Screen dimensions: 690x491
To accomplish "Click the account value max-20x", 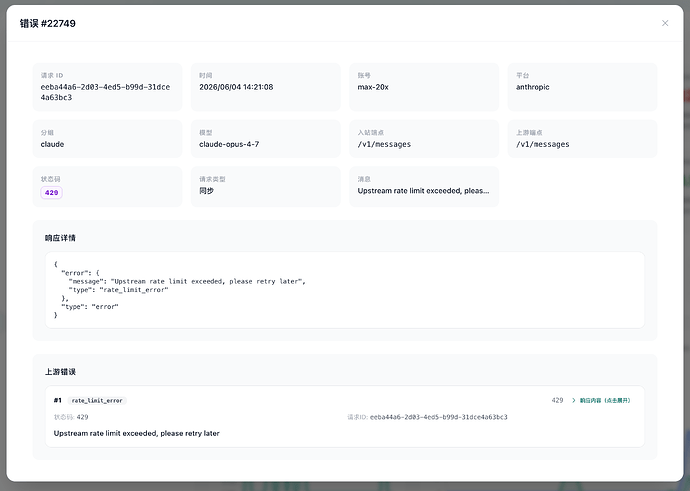I will [373, 87].
